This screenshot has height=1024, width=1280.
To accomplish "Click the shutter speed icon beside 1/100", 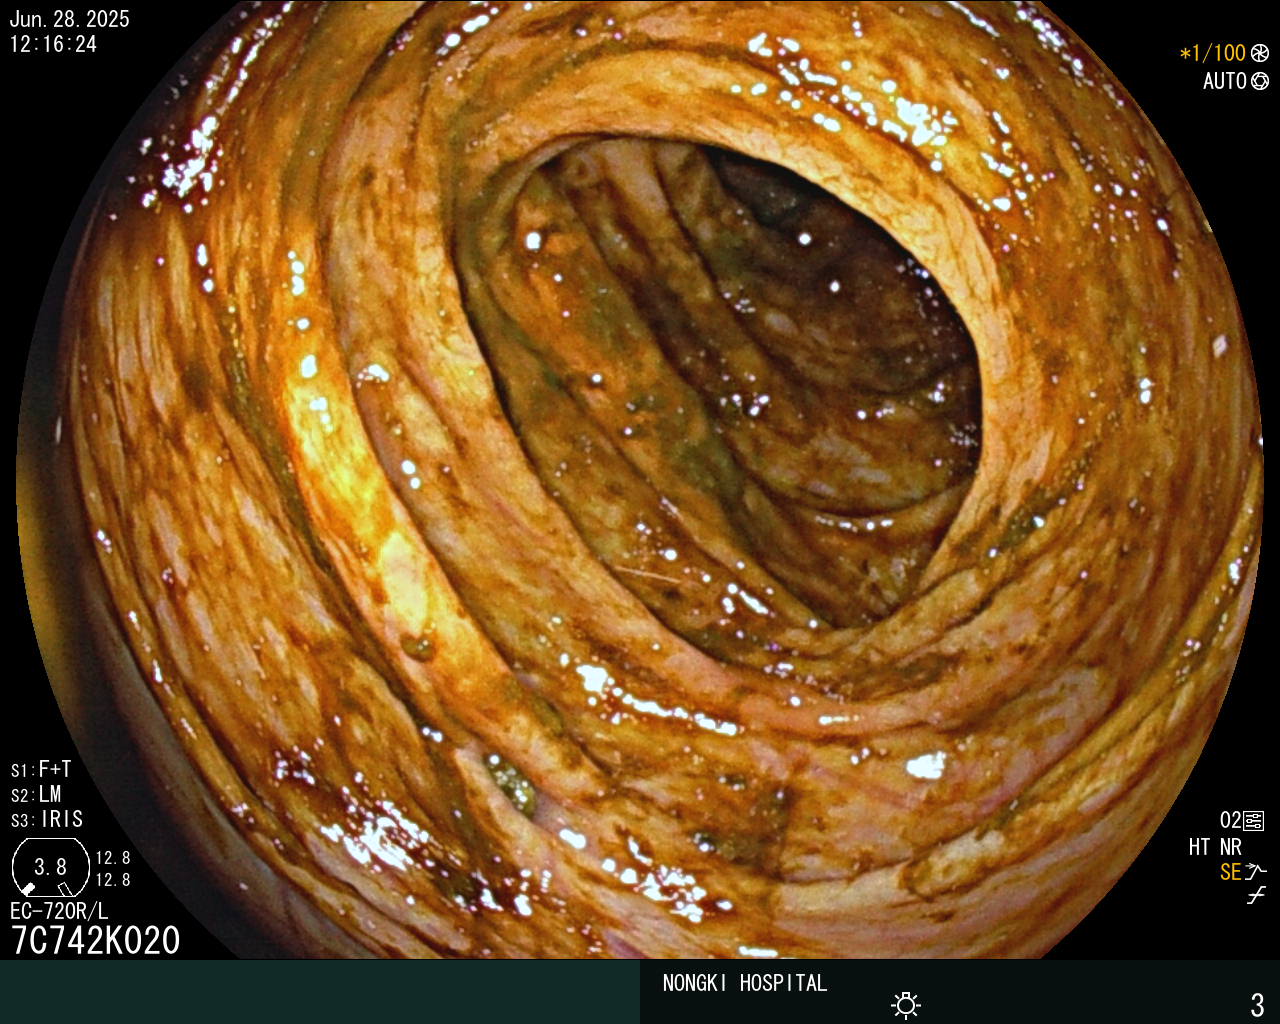I will pos(1260,53).
